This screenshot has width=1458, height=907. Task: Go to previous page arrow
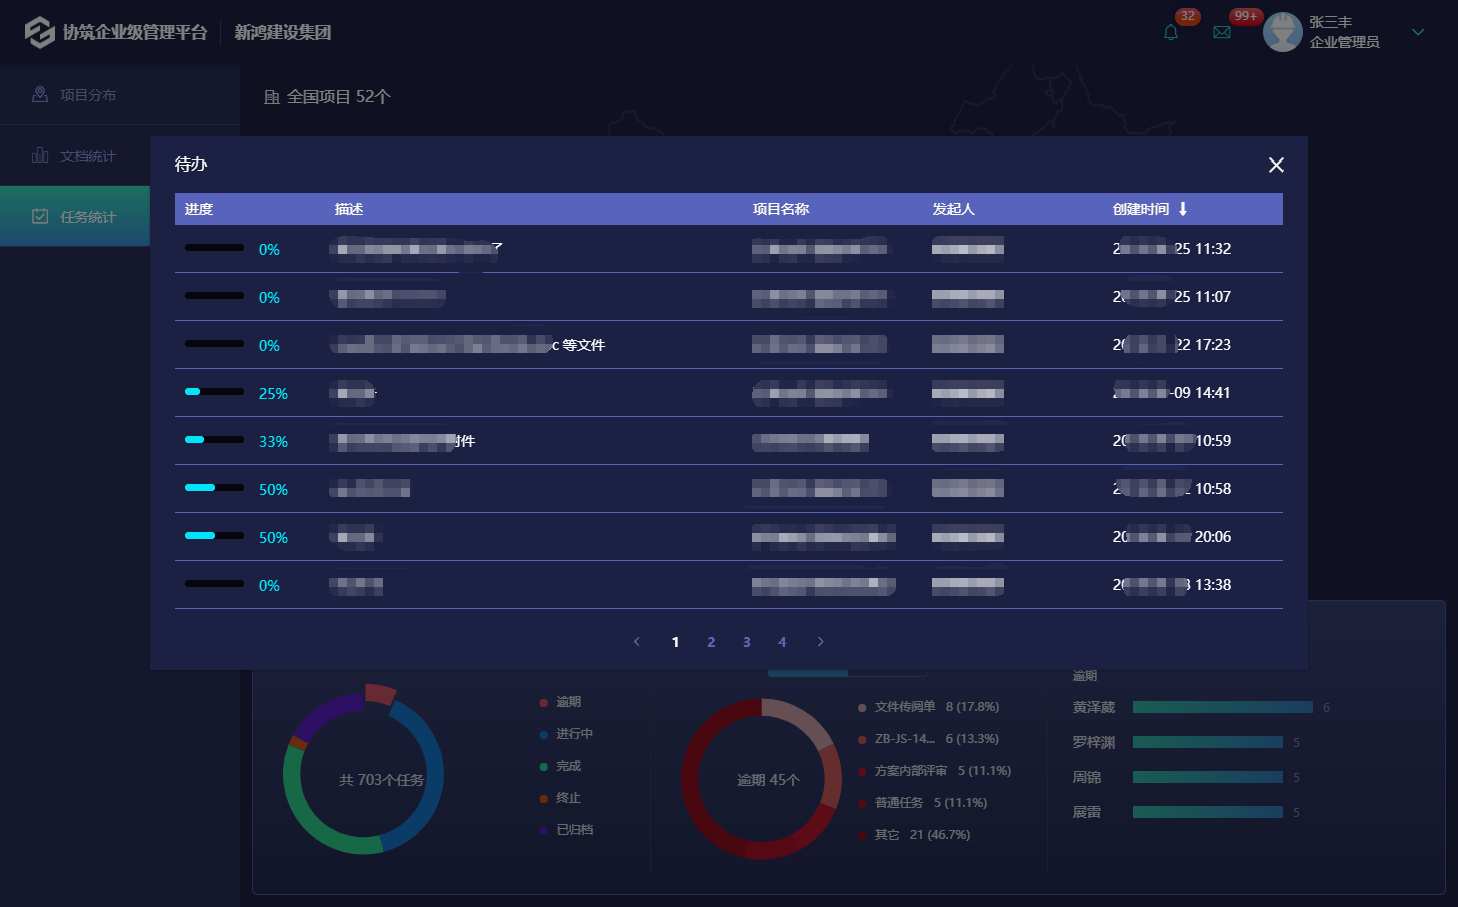coord(637,642)
